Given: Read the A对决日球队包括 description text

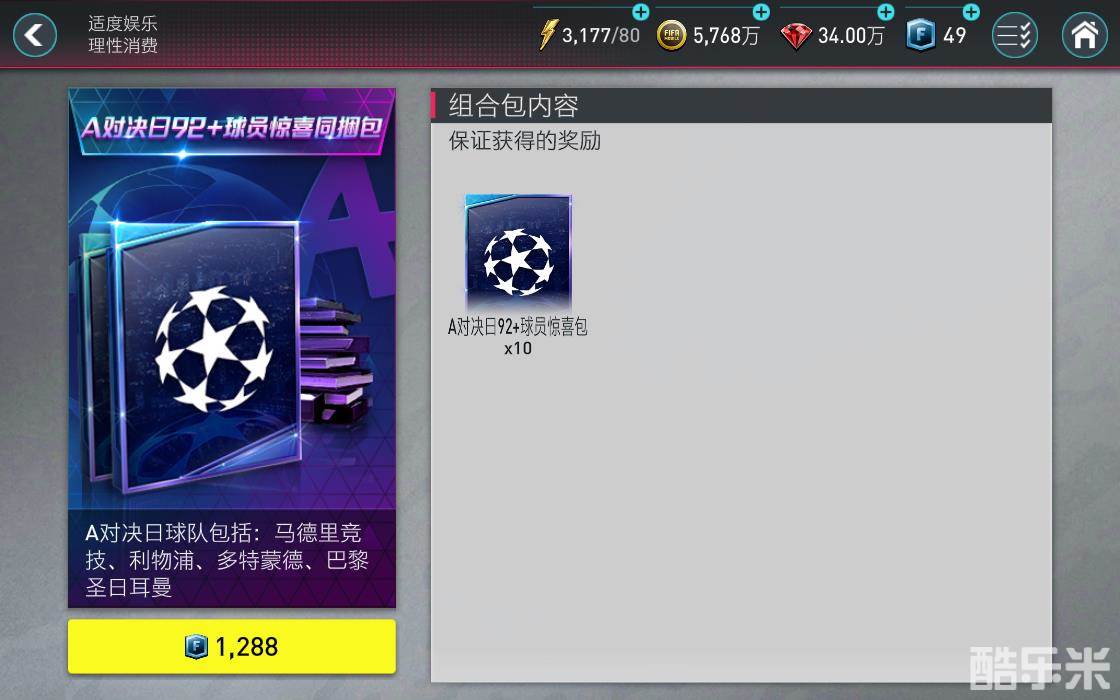Looking at the screenshot, I should pyautogui.click(x=227, y=560).
